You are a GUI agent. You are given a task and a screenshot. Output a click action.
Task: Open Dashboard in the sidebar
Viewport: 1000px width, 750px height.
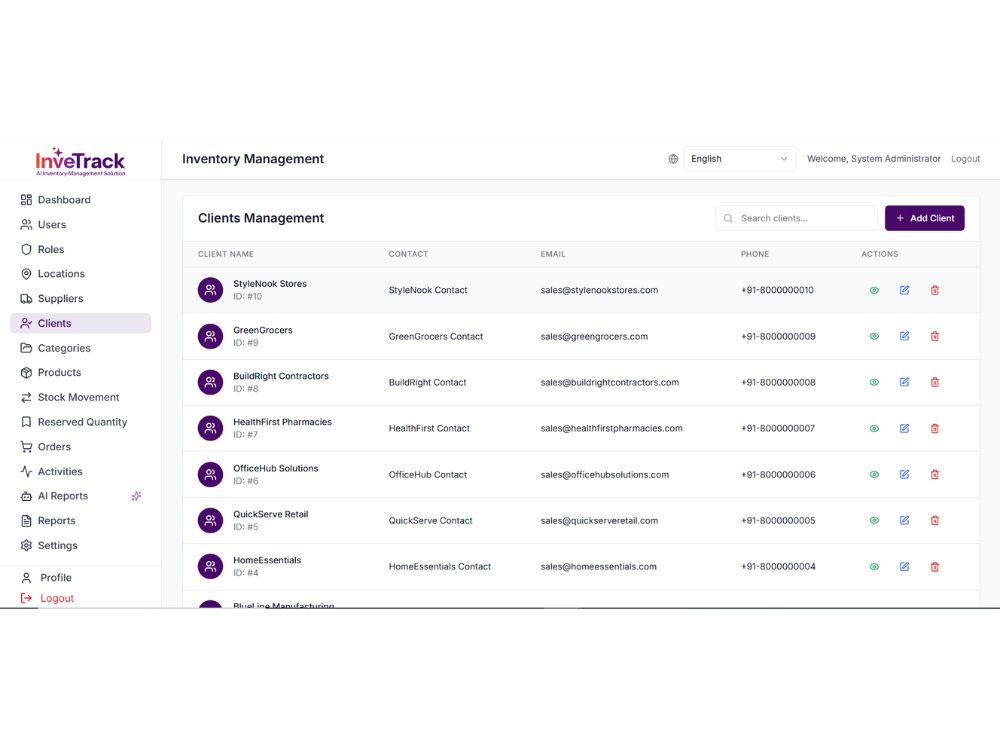(x=81, y=200)
